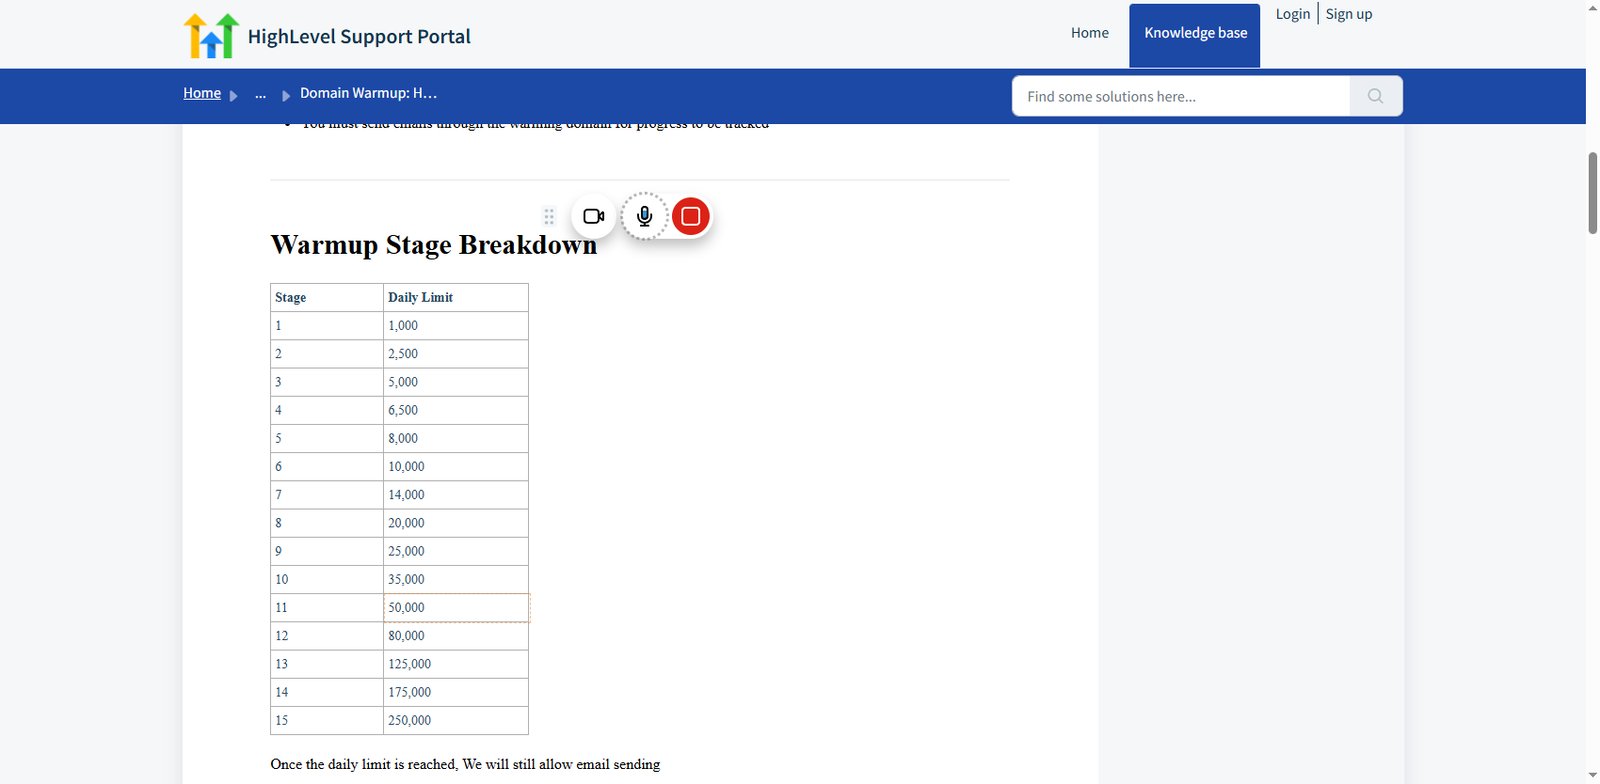Screen dimensions: 1600x784
Task: Open Domain Warmup breadcrumb item
Action: (368, 93)
